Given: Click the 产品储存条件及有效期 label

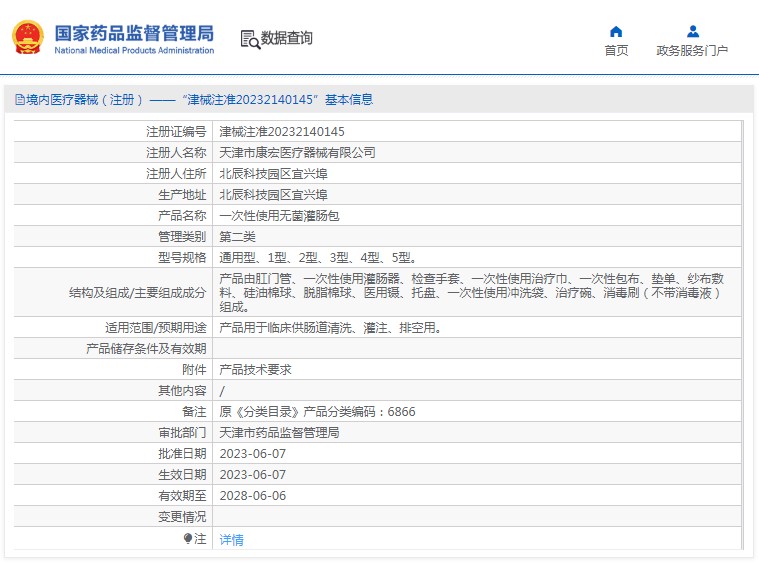Looking at the screenshot, I should coord(146,349).
